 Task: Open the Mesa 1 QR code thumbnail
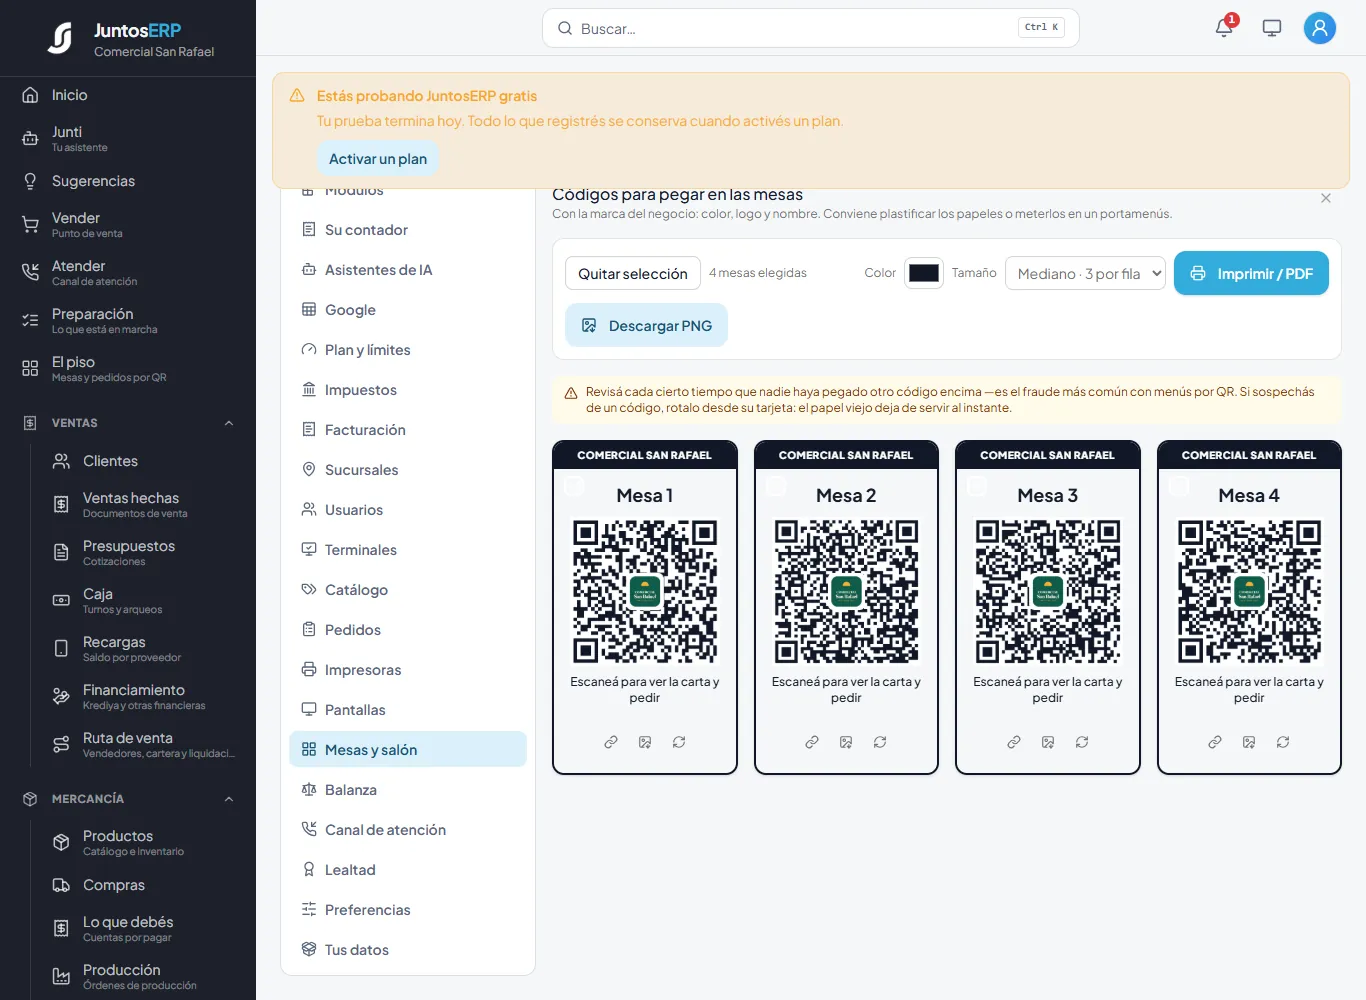tap(645, 592)
